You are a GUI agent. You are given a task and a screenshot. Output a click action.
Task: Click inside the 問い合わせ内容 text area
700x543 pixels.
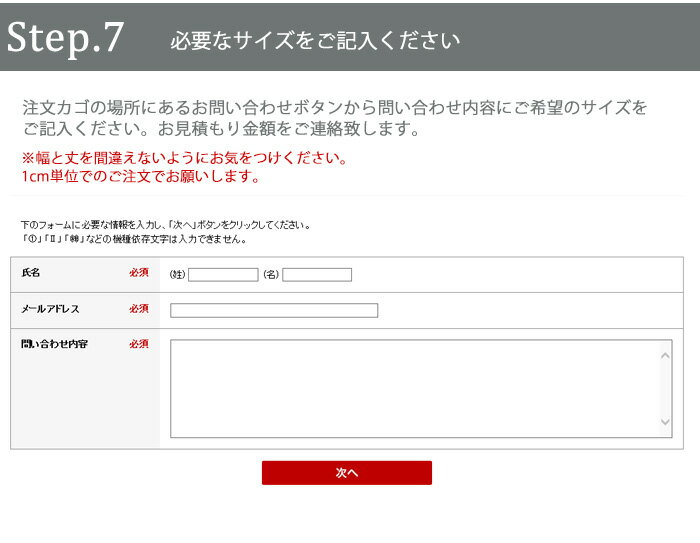414,388
